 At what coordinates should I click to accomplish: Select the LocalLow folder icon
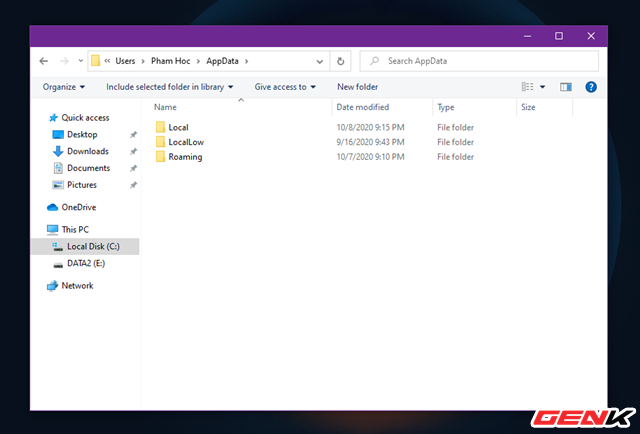coord(159,142)
